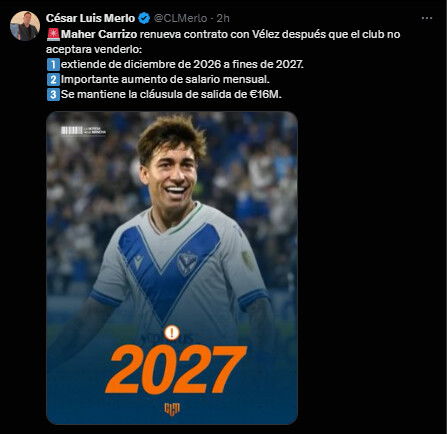Click the small orange logo below 2027
This screenshot has height=434, width=447.
[172, 409]
